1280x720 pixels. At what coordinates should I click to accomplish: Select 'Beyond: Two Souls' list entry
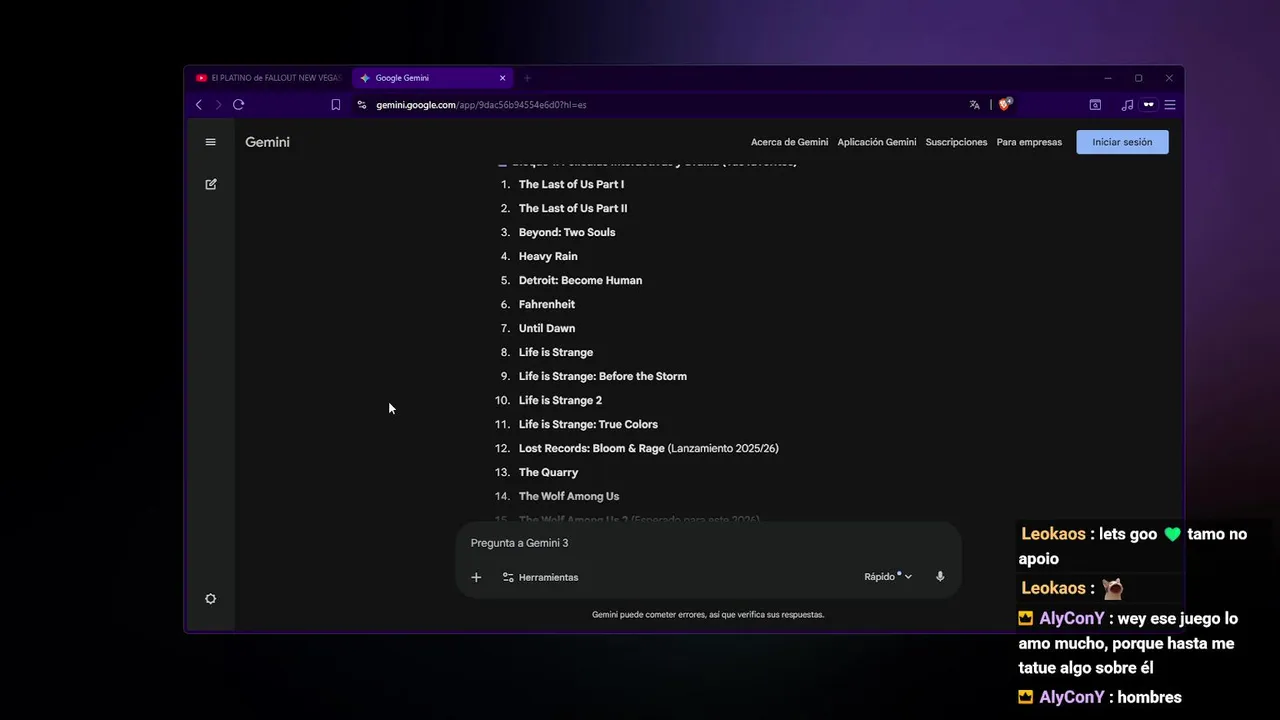pyautogui.click(x=567, y=232)
